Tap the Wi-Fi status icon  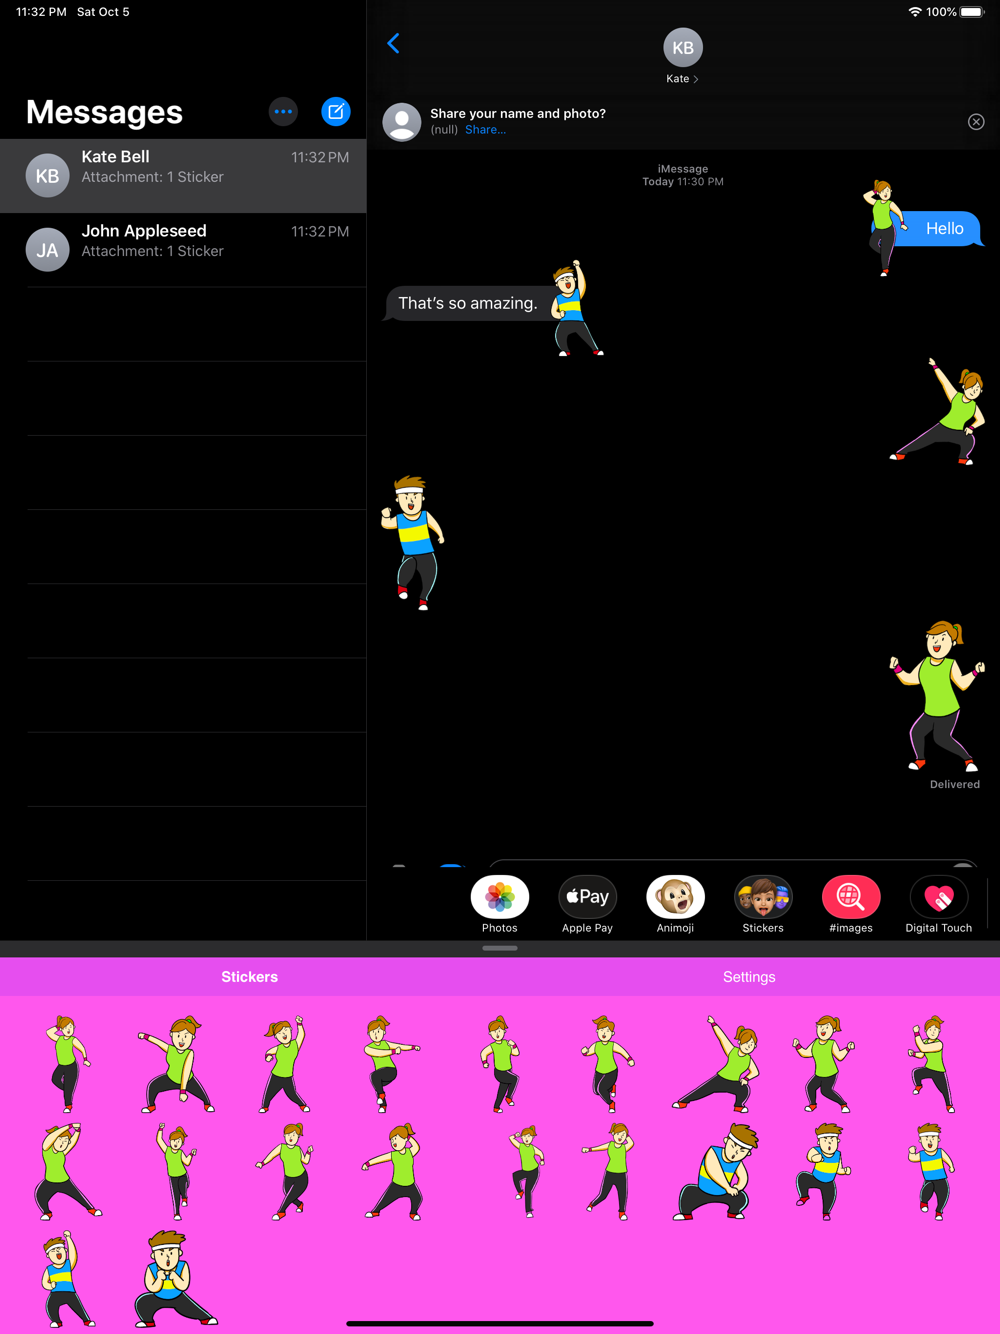[x=915, y=12]
